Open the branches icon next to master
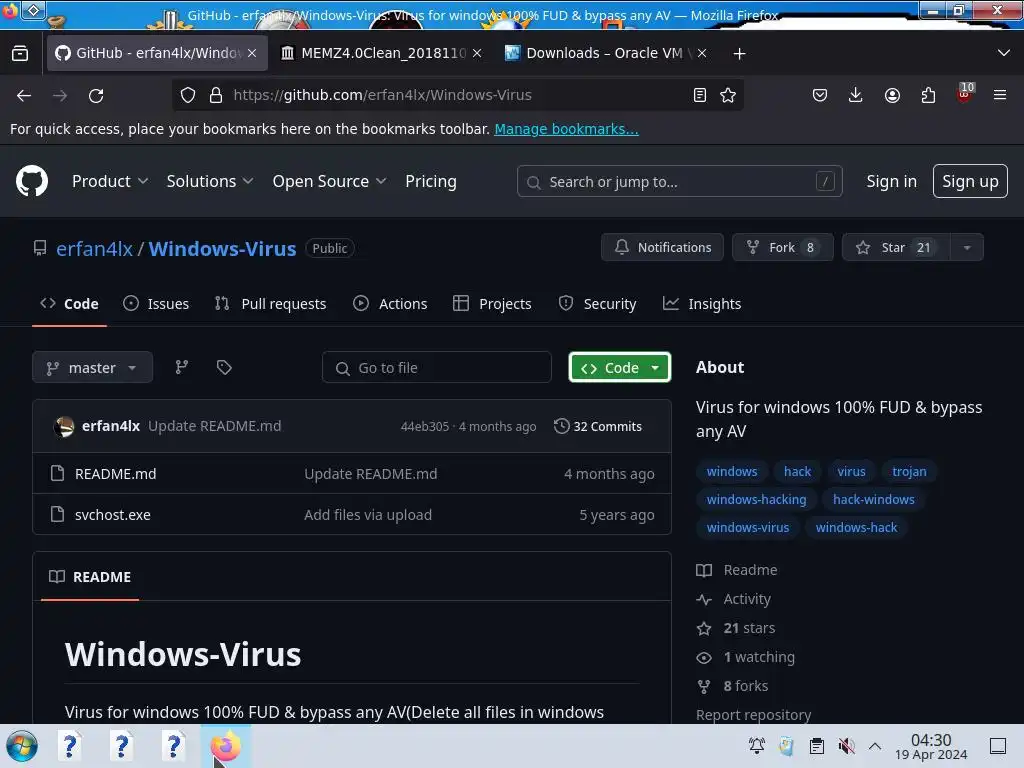 point(182,367)
